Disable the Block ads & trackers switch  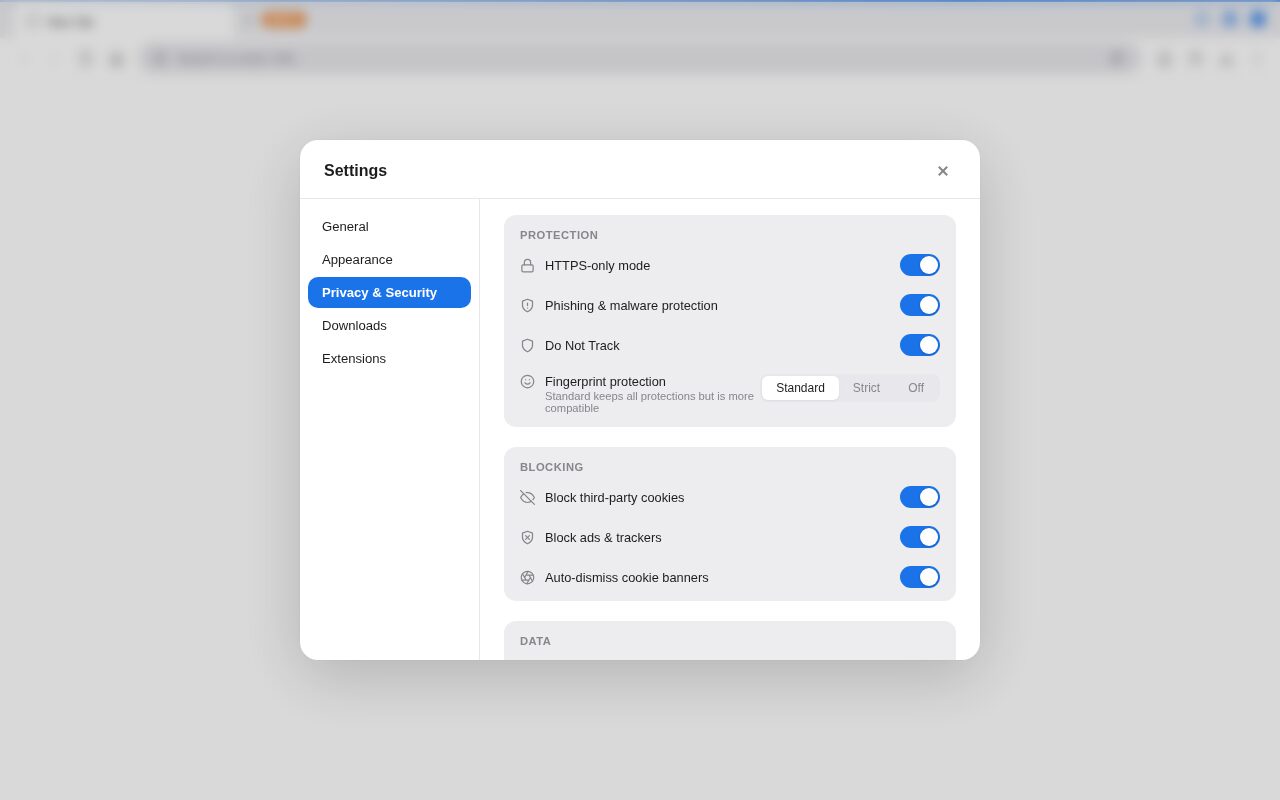click(920, 537)
